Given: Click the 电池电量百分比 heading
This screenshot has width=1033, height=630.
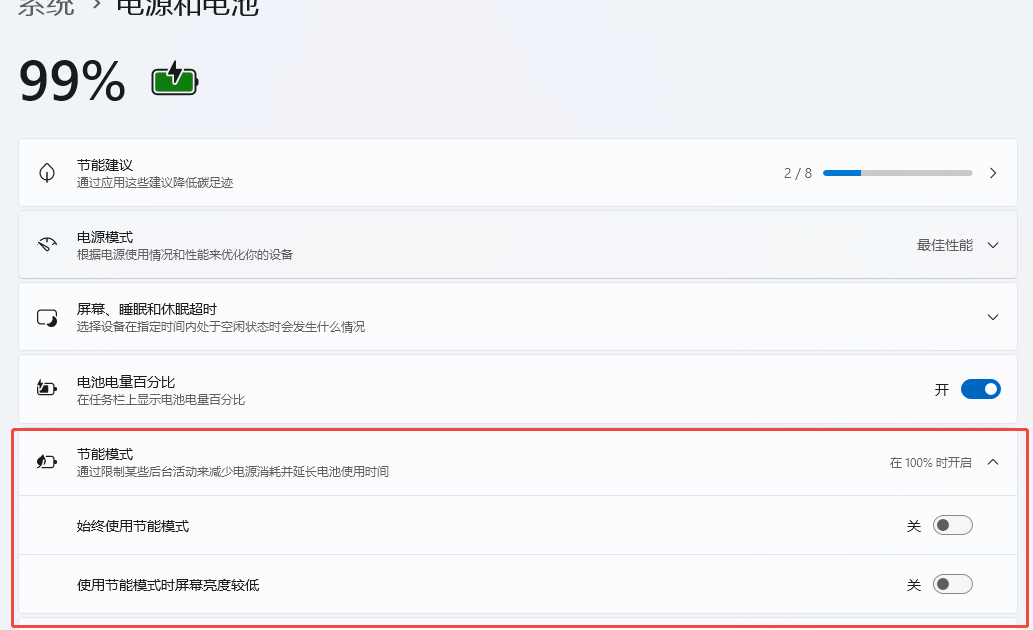Looking at the screenshot, I should click(126, 382).
